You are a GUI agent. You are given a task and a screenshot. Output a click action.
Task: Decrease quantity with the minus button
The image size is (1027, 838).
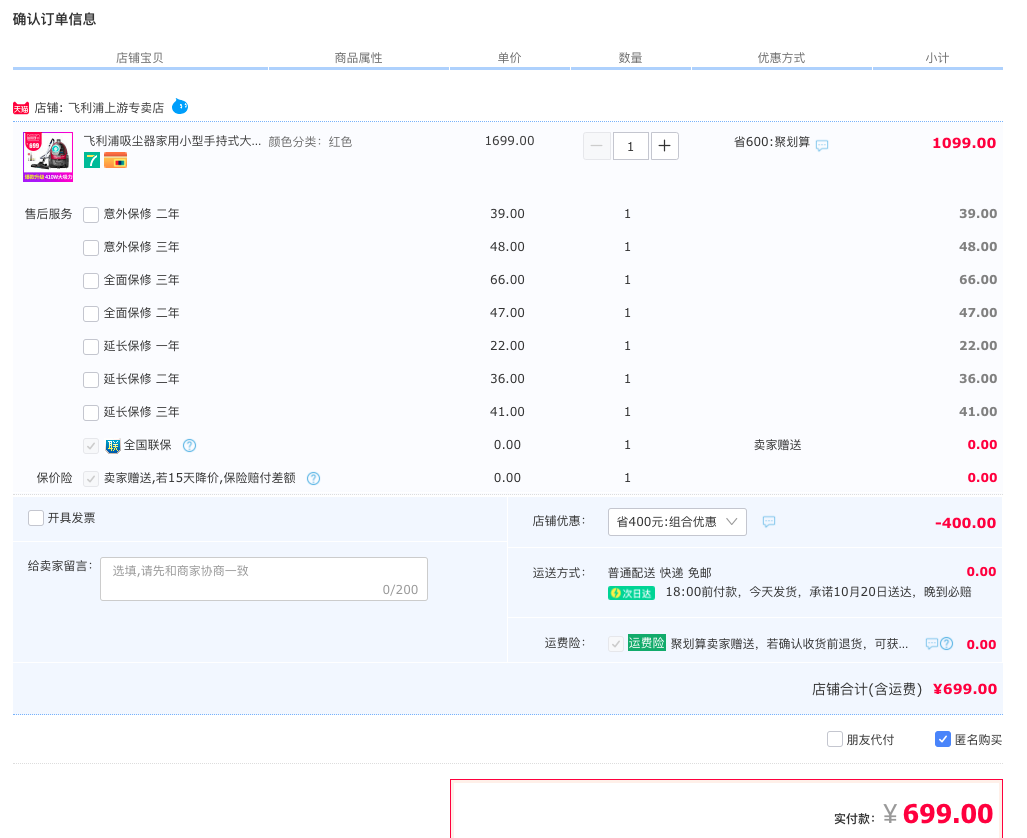(x=597, y=145)
